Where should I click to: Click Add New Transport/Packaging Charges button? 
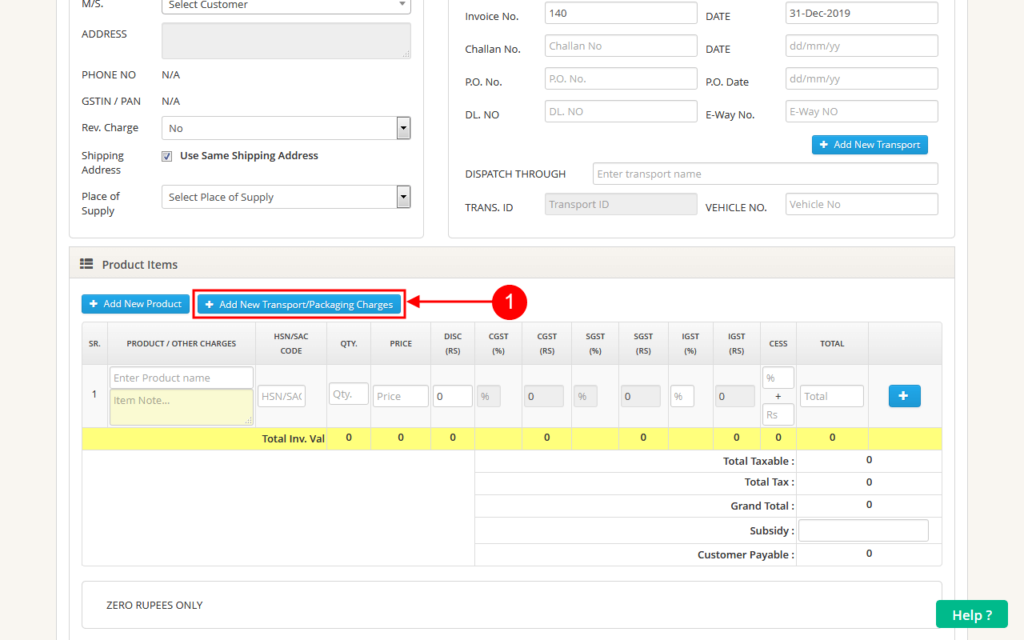[298, 304]
